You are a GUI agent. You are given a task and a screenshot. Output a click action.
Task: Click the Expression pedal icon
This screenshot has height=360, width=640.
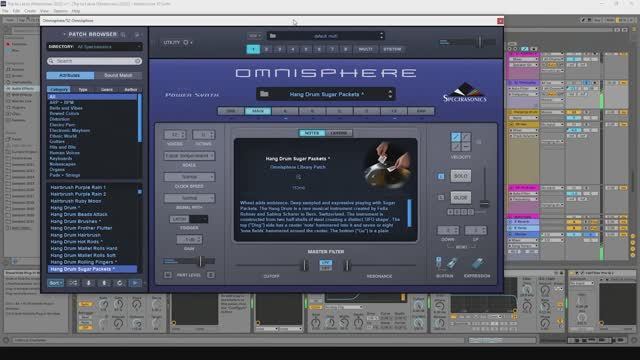click(477, 263)
